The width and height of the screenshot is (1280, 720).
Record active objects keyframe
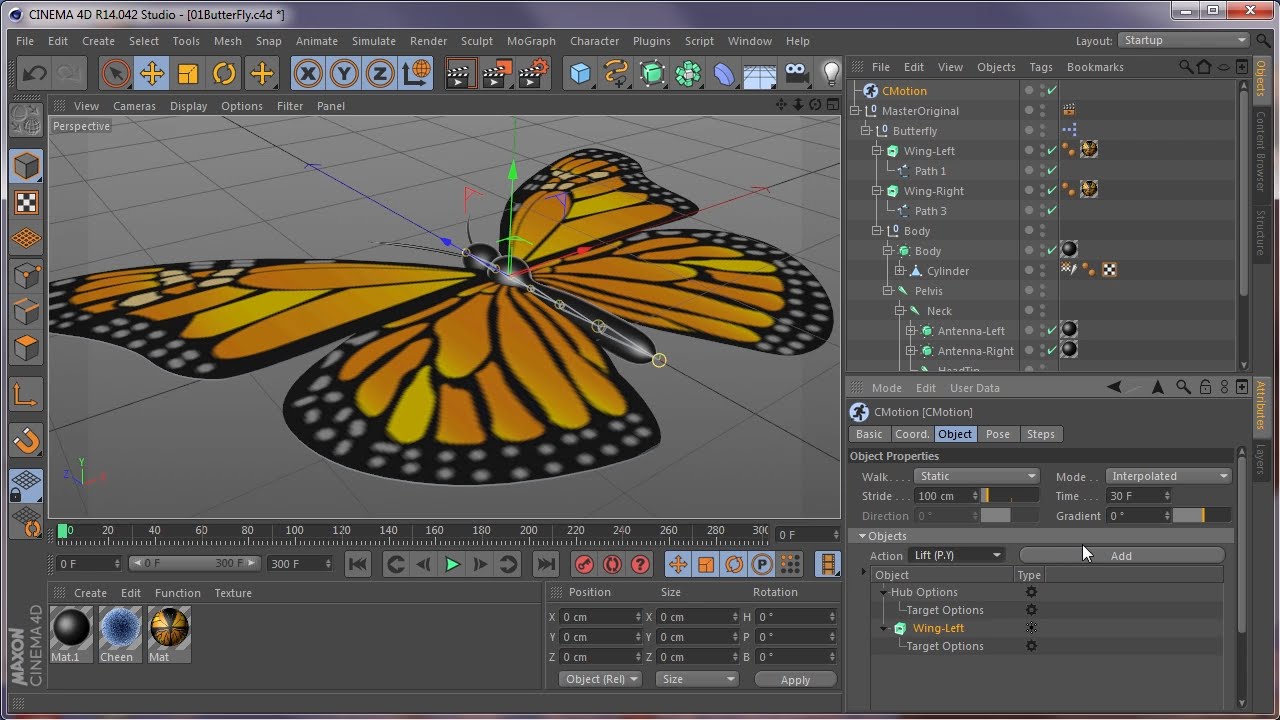pos(585,565)
